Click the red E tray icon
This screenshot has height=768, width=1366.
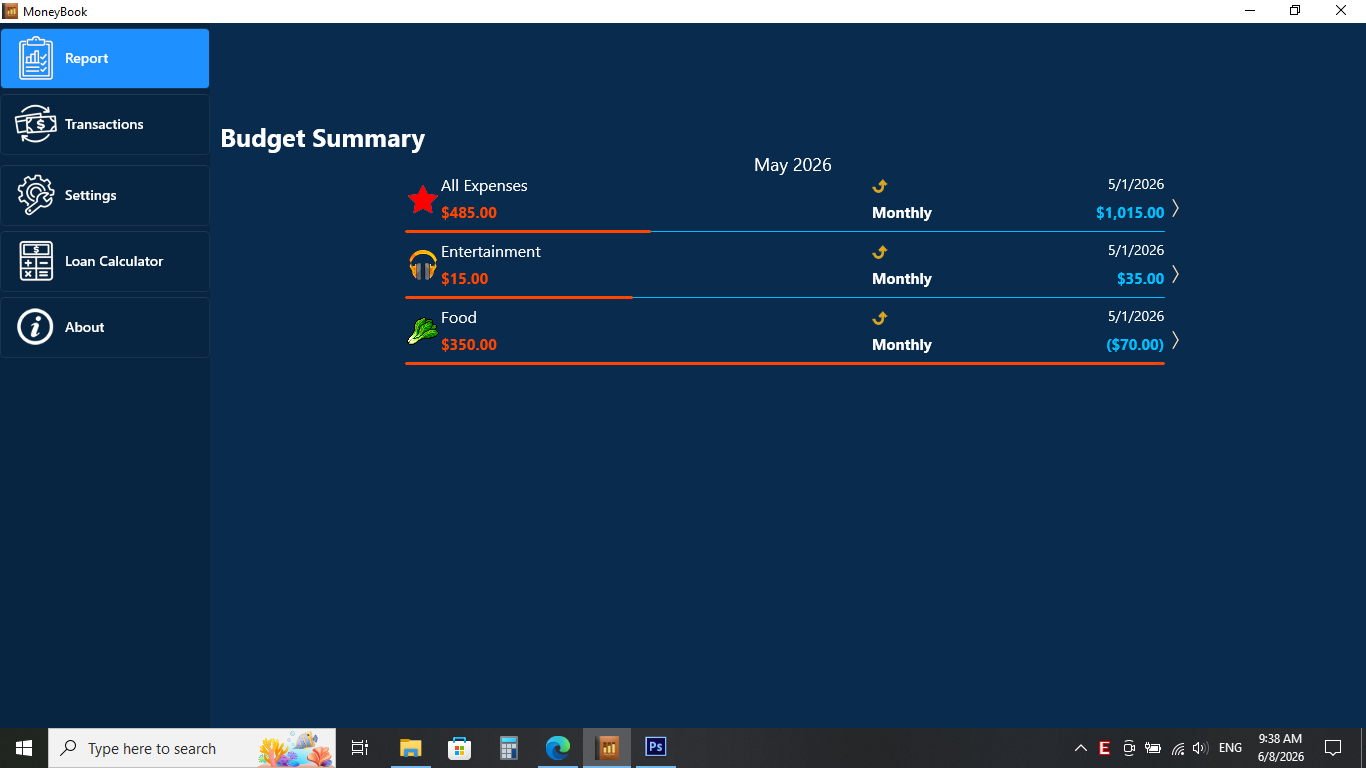pos(1105,748)
